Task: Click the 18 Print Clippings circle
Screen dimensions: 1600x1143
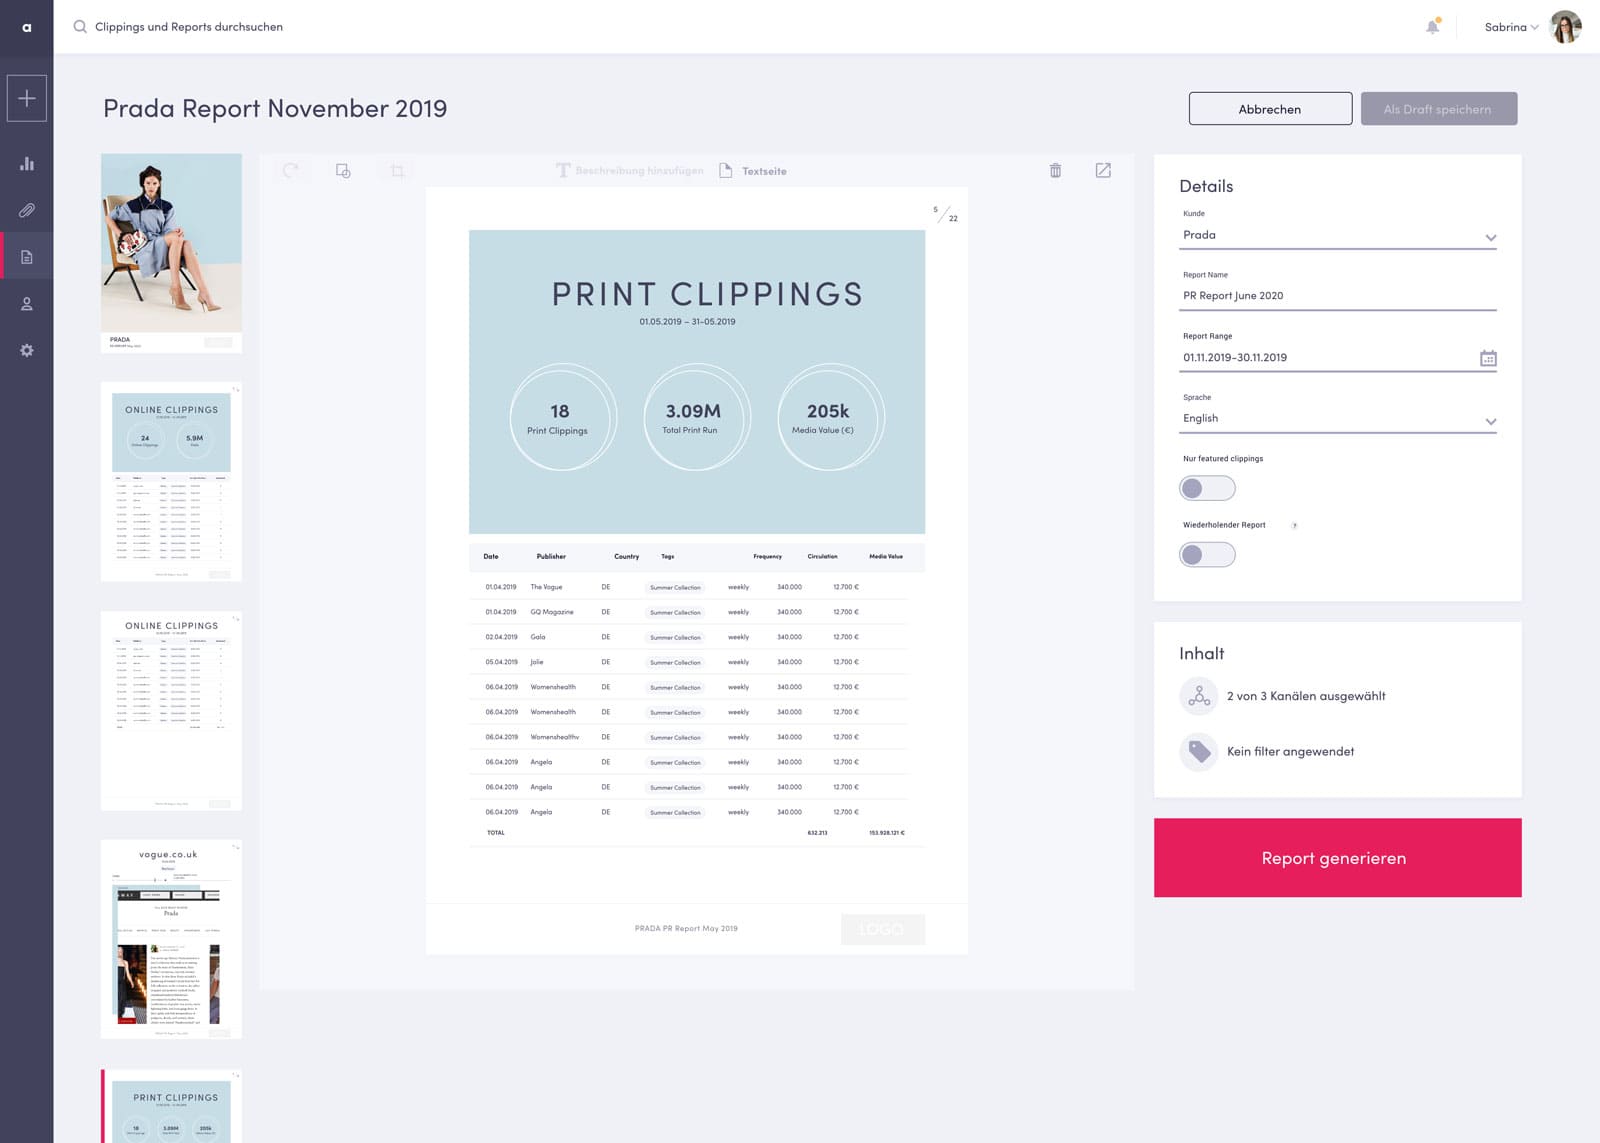Action: (562, 417)
